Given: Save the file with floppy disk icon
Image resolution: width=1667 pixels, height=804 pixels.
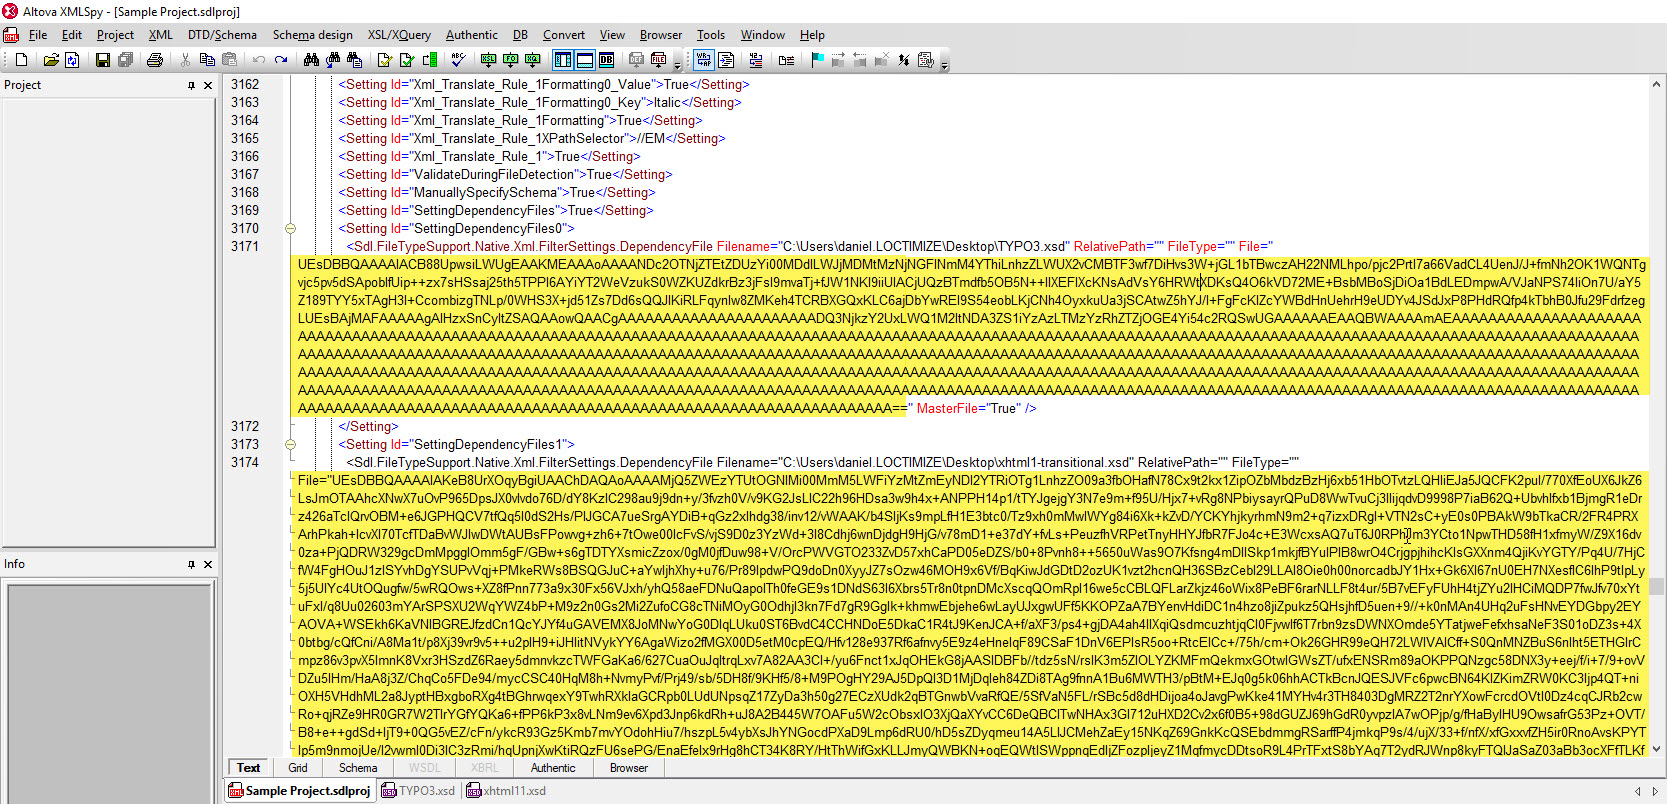Looking at the screenshot, I should (x=102, y=60).
